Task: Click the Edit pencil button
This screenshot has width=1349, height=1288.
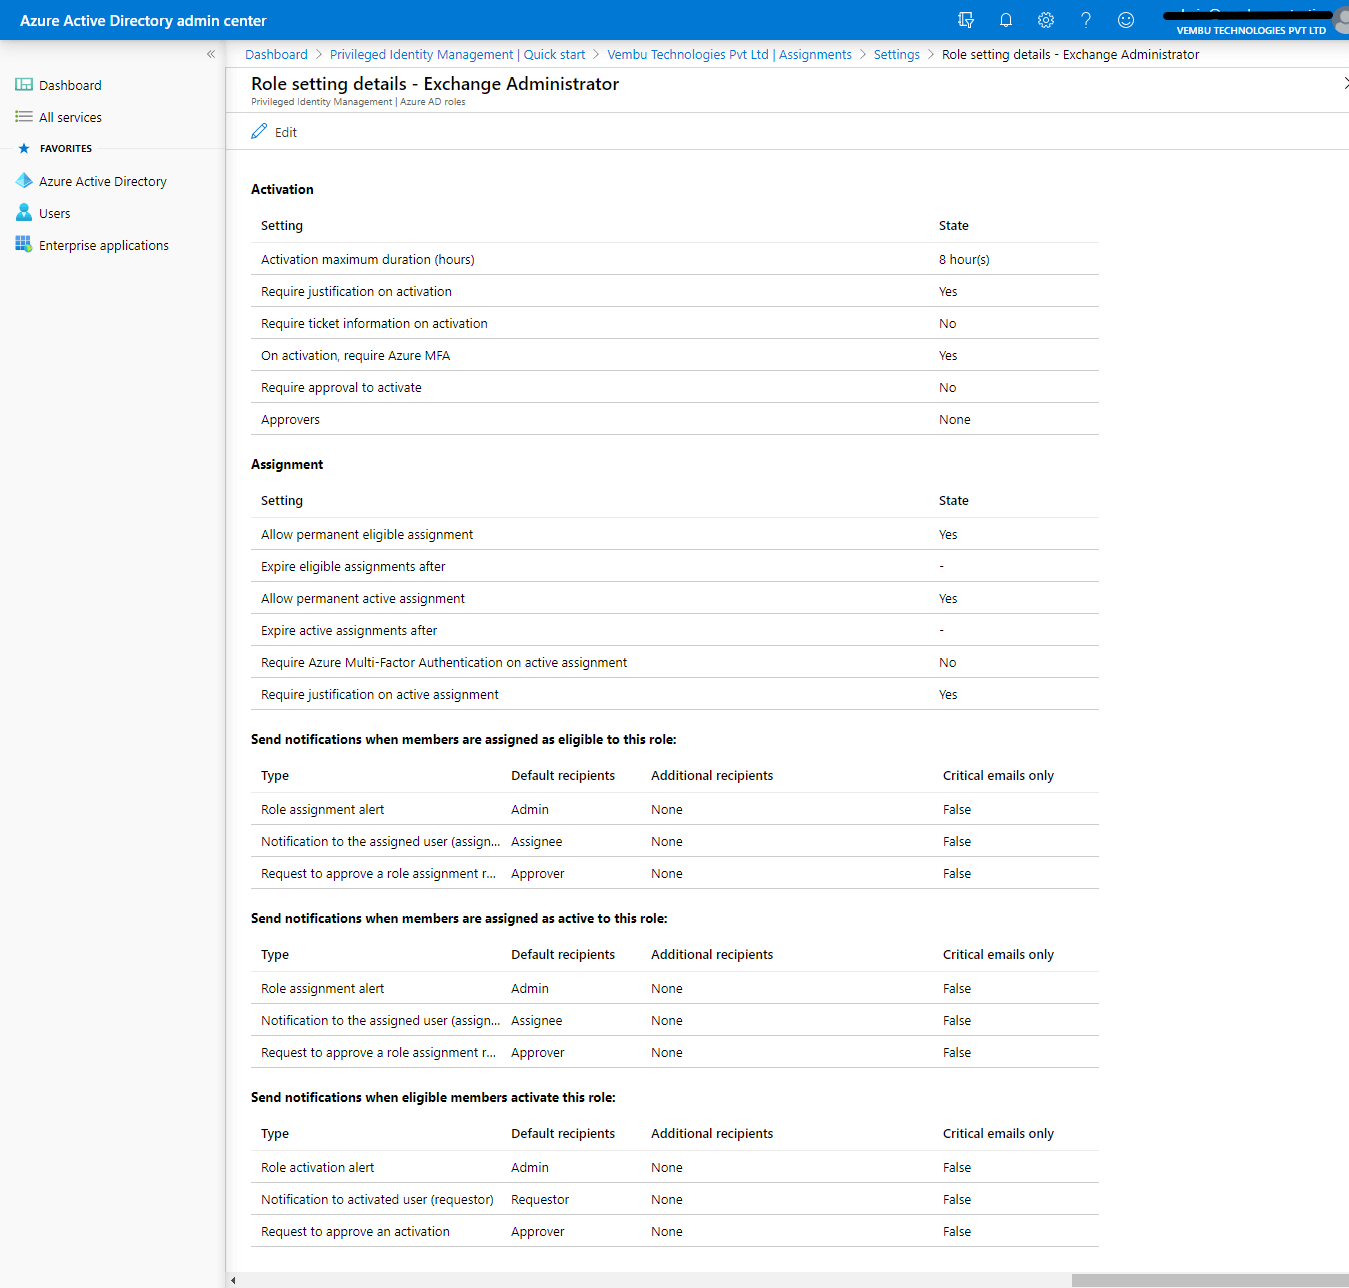Action: click(x=274, y=132)
